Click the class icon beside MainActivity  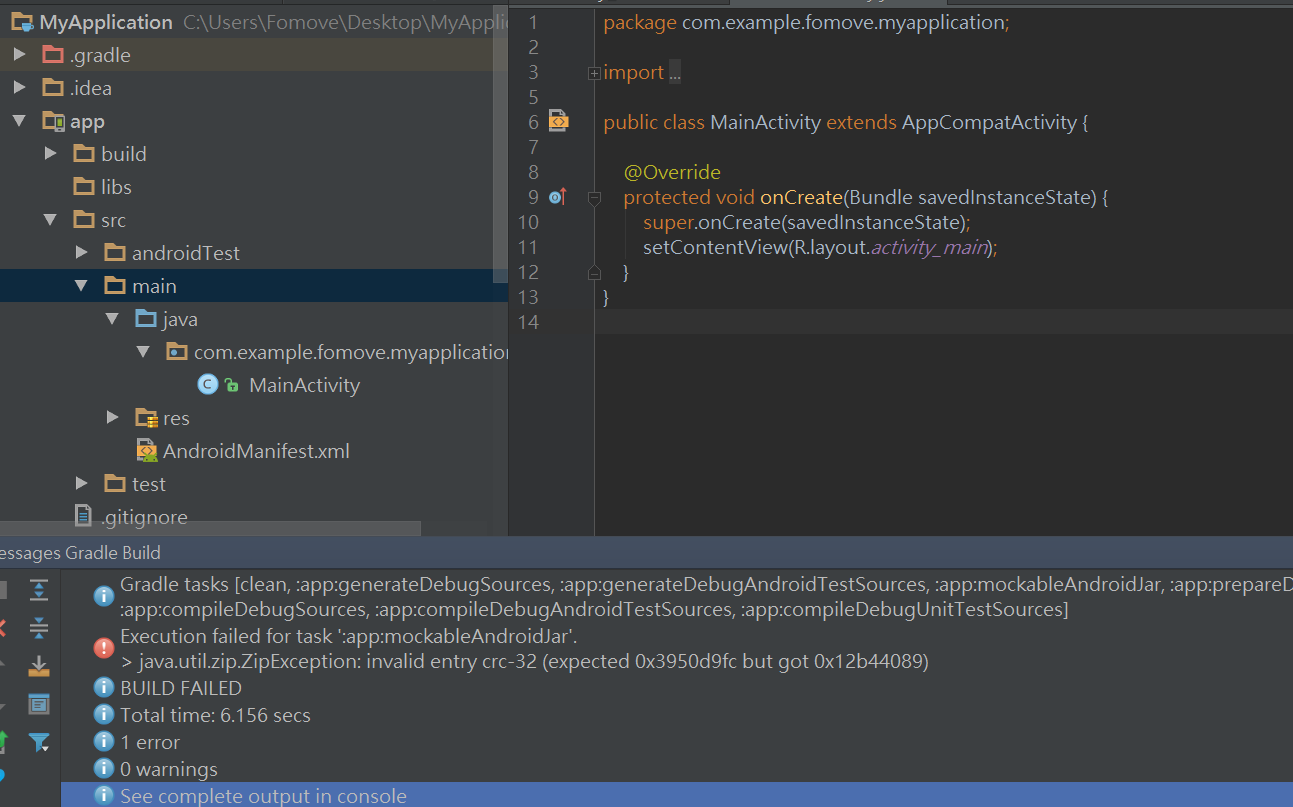208,385
